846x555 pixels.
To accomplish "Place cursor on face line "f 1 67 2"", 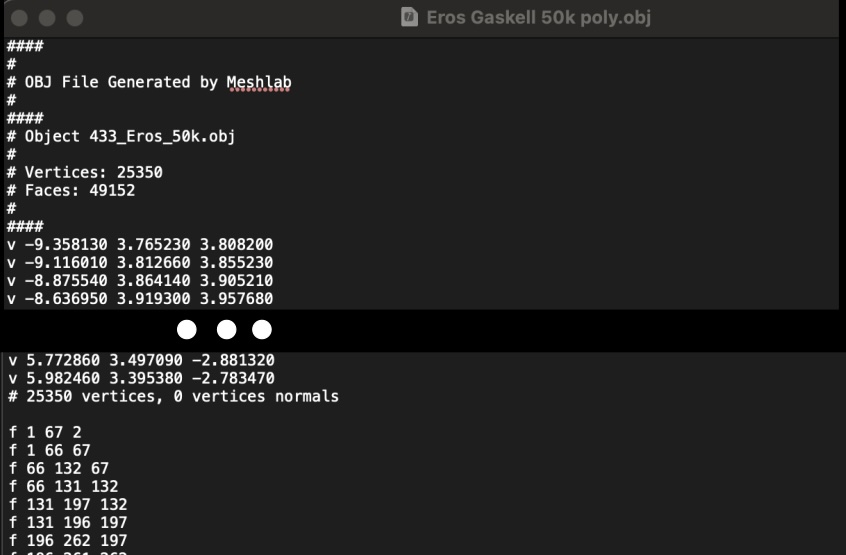I will click(x=44, y=432).
